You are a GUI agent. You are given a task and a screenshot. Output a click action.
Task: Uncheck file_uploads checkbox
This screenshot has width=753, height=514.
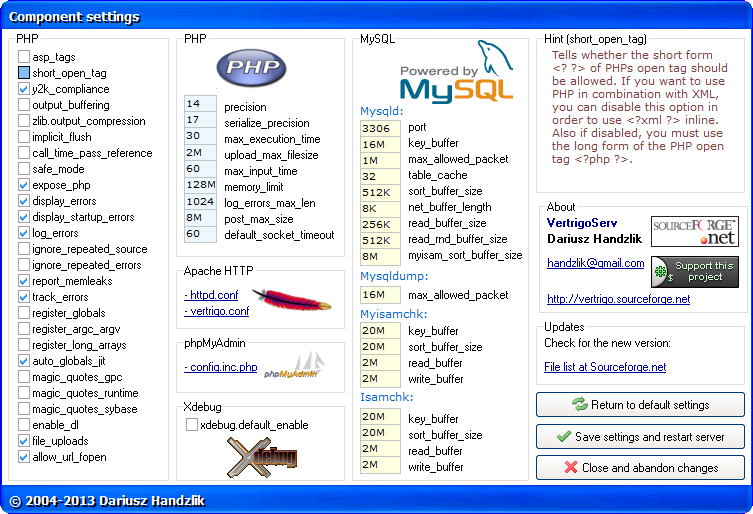coord(24,441)
